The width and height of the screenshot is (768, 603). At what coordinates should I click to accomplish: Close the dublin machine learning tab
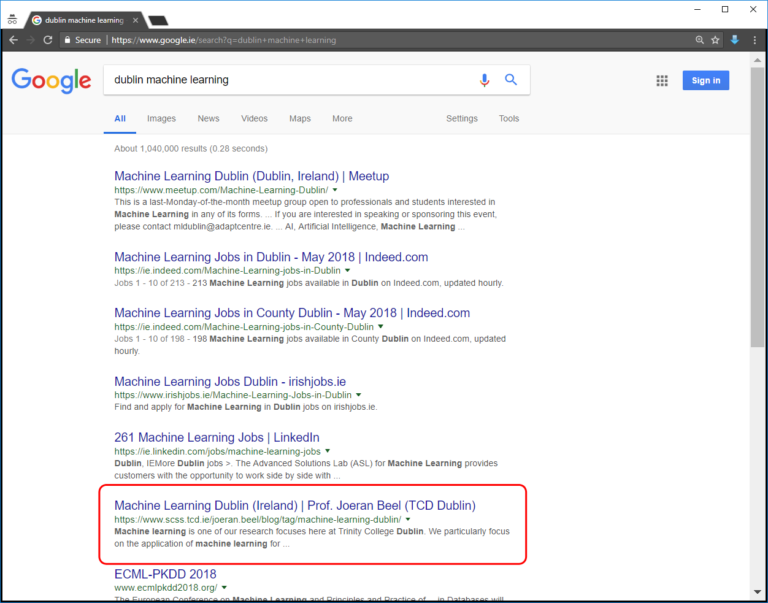pyautogui.click(x=136, y=21)
